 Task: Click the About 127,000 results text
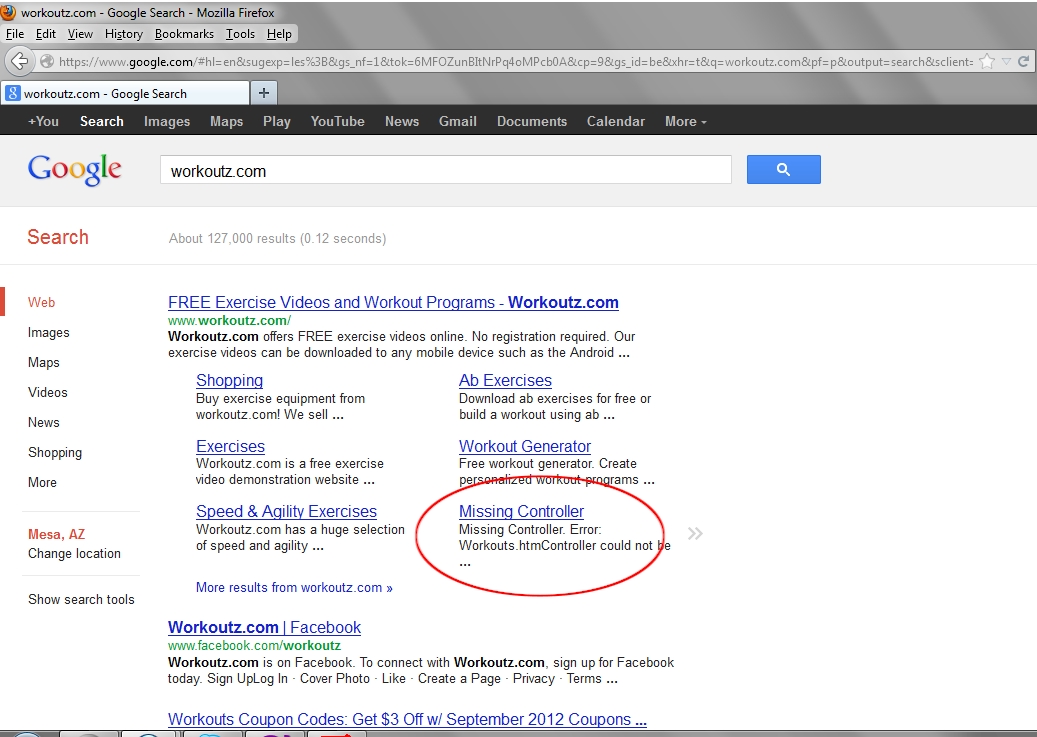pos(278,238)
